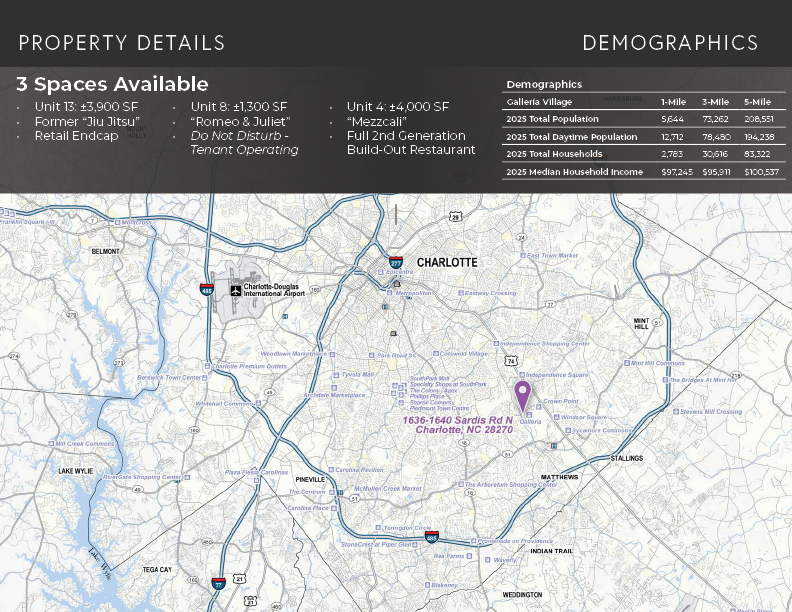This screenshot has width=792, height=612.
Task: Click the "MATTHEWS" town label
Action: (x=559, y=477)
